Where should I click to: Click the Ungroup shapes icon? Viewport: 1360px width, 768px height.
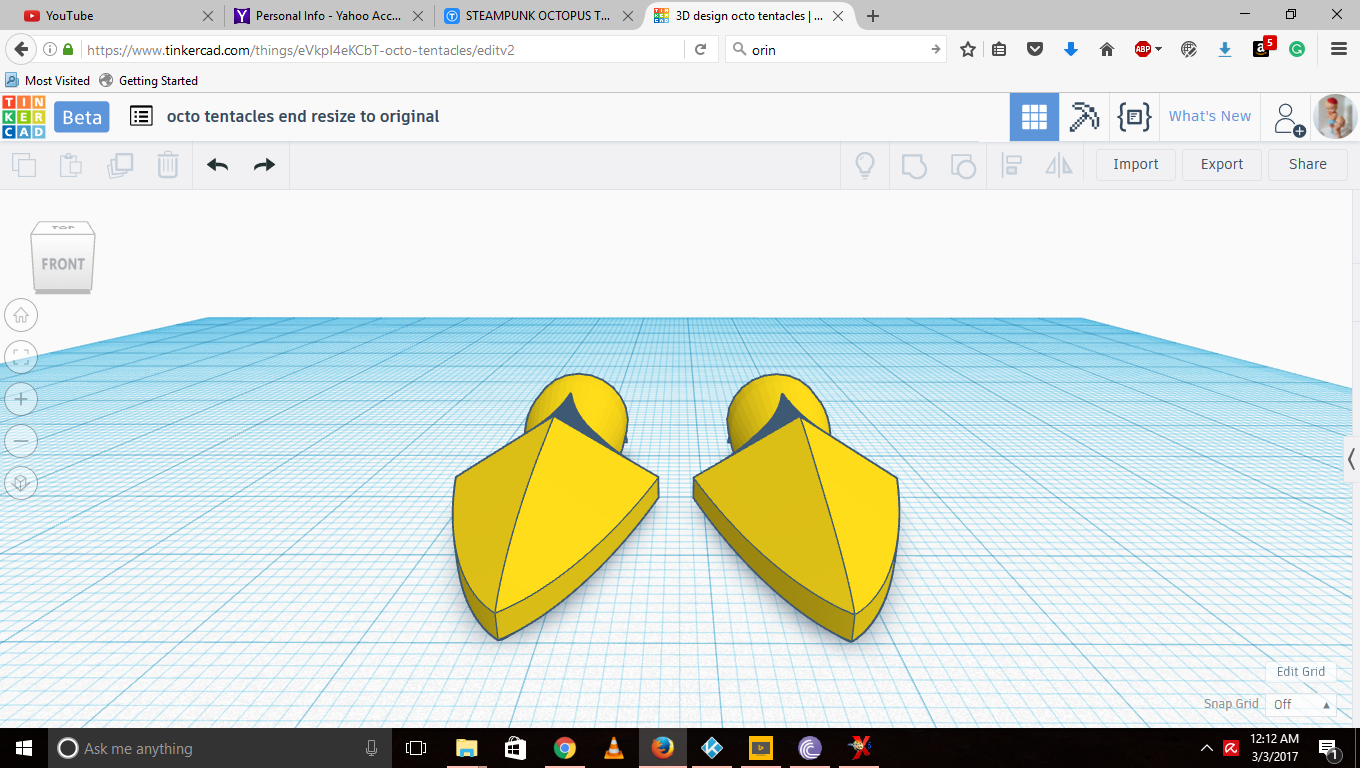[x=962, y=165]
